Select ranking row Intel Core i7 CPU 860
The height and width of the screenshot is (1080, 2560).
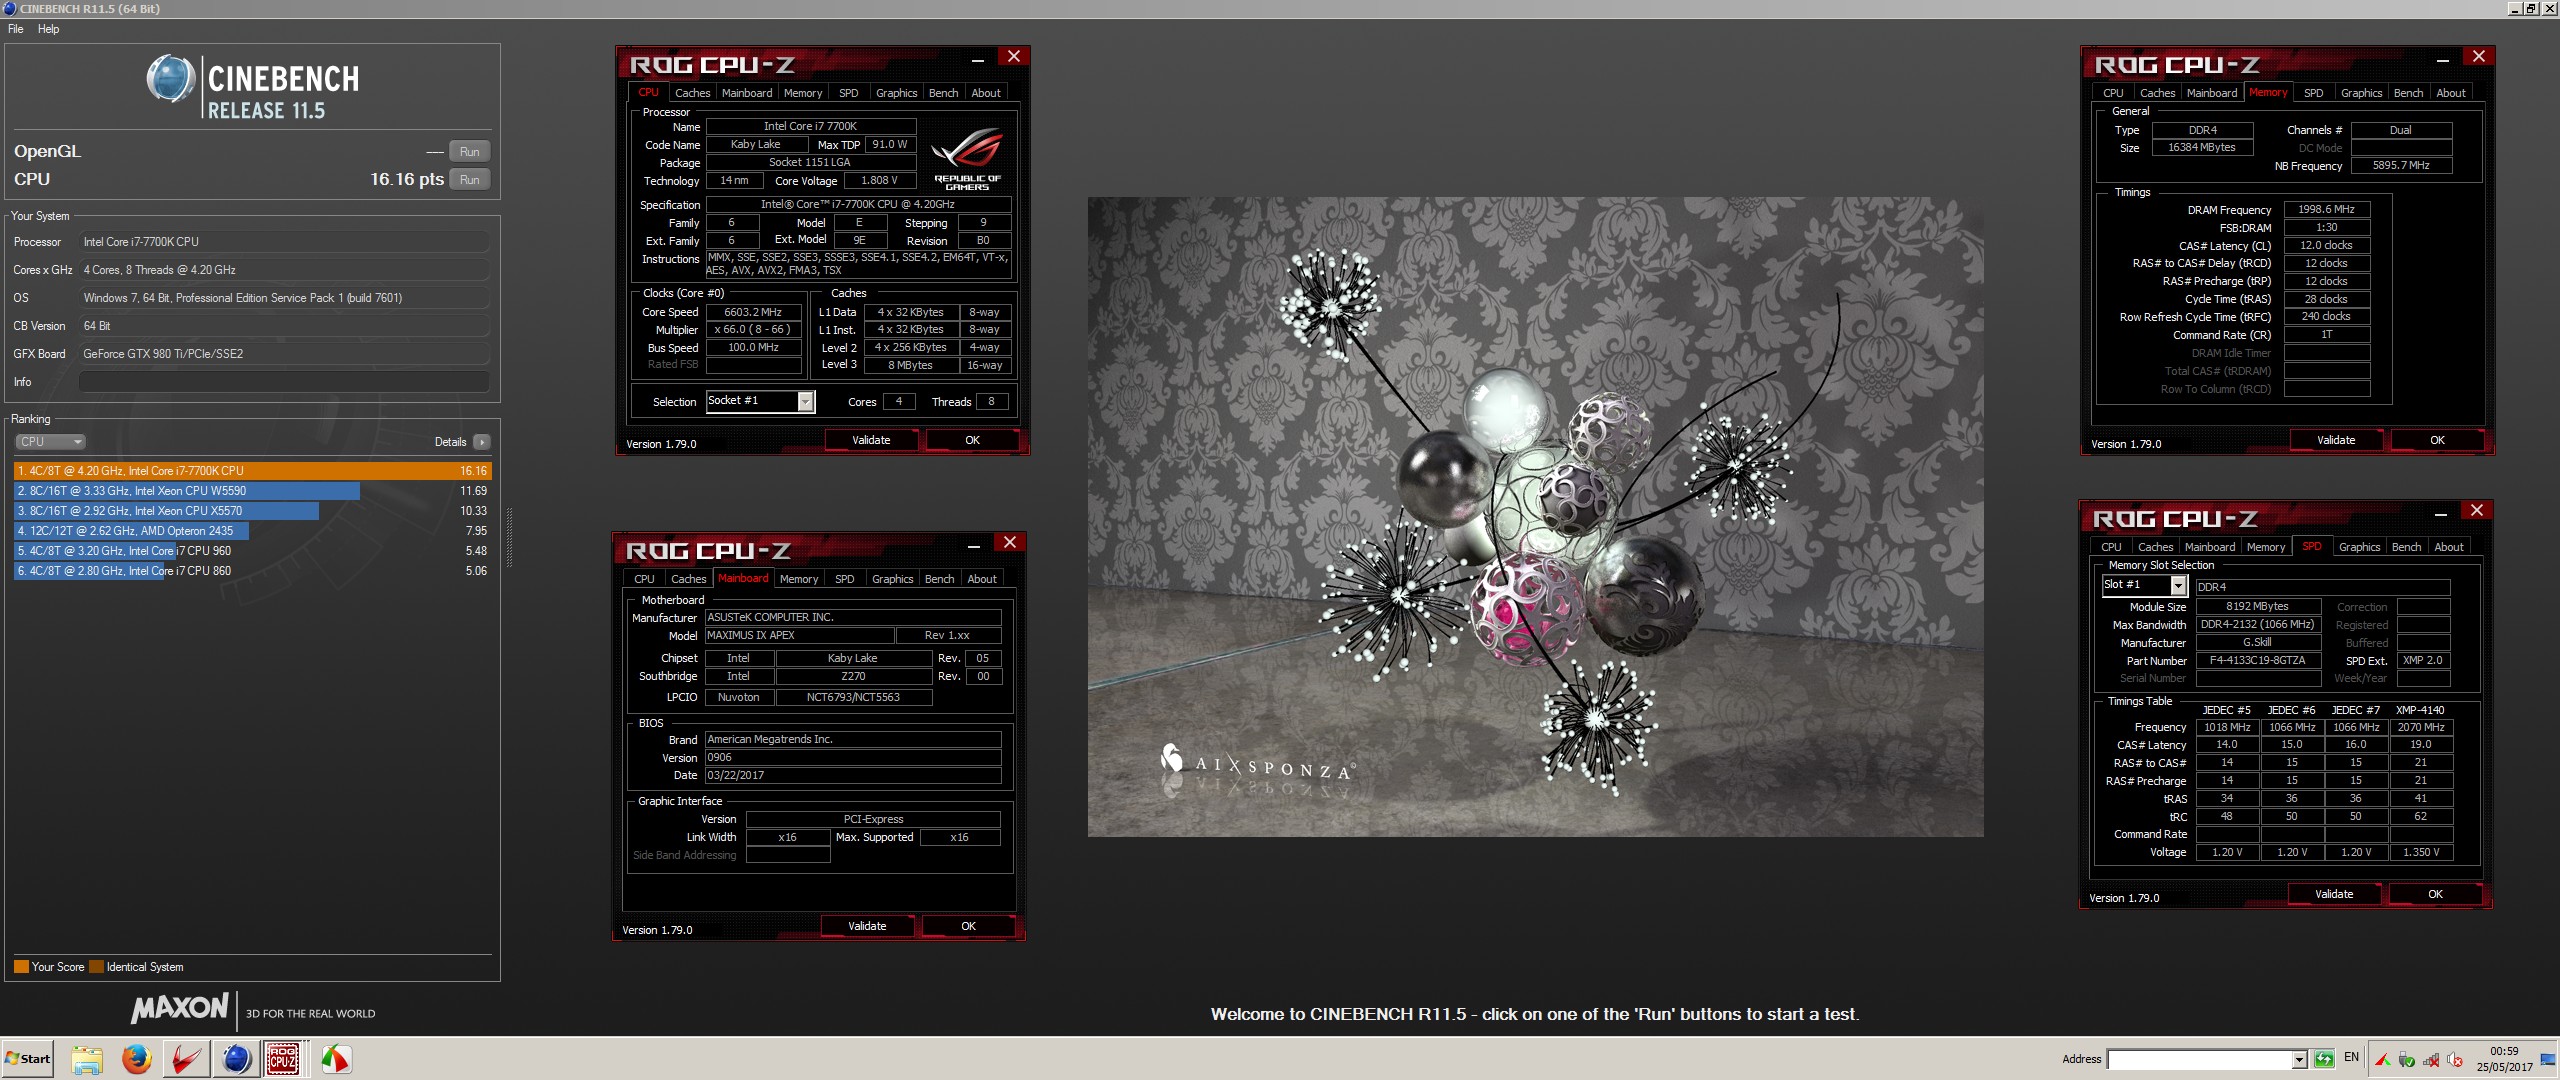coord(253,571)
